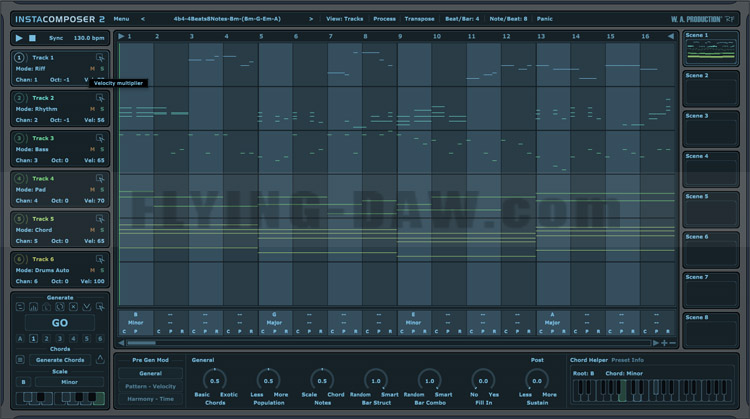Open Track 6 Mode: Drums Auto selector
Viewport: 750px width, 419px height.
tap(43, 270)
